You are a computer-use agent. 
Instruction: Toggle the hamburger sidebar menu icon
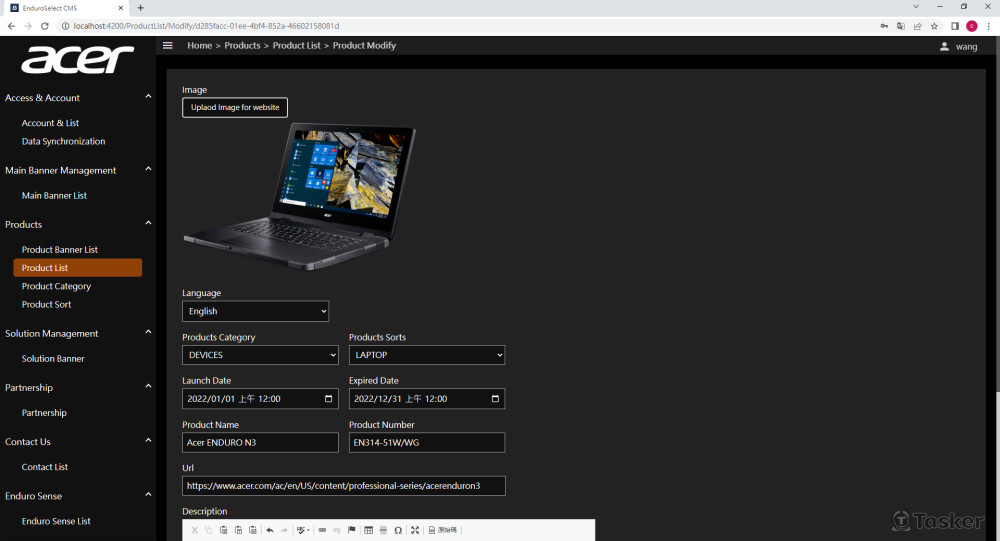point(168,45)
